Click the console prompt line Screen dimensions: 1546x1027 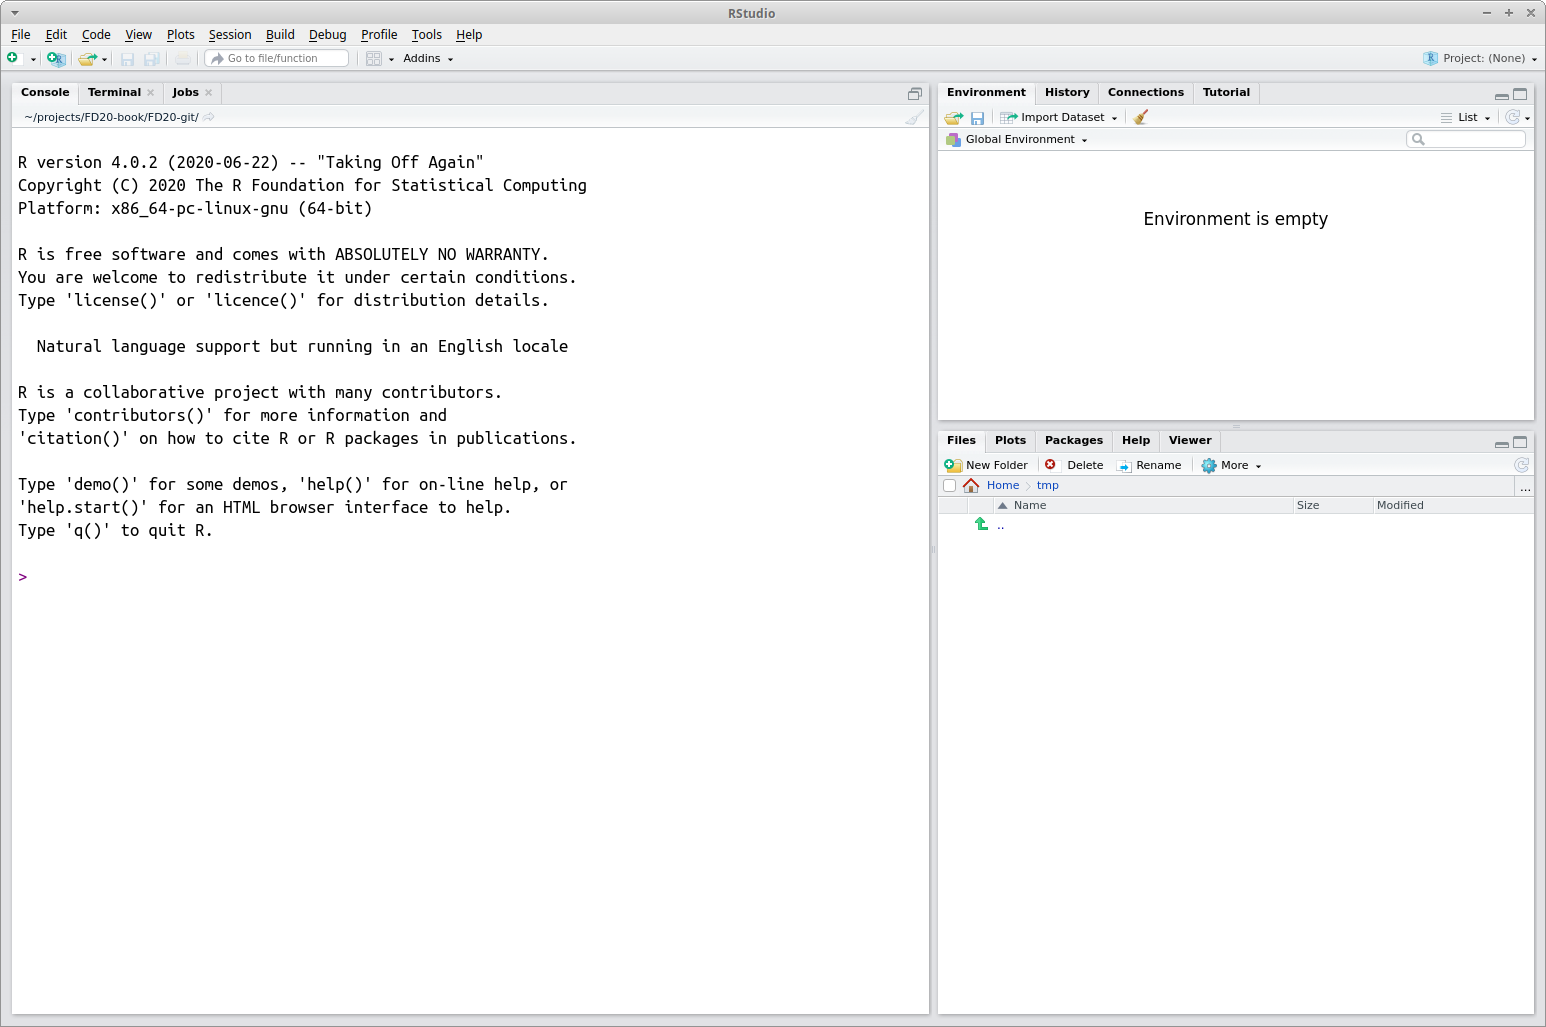(470, 577)
